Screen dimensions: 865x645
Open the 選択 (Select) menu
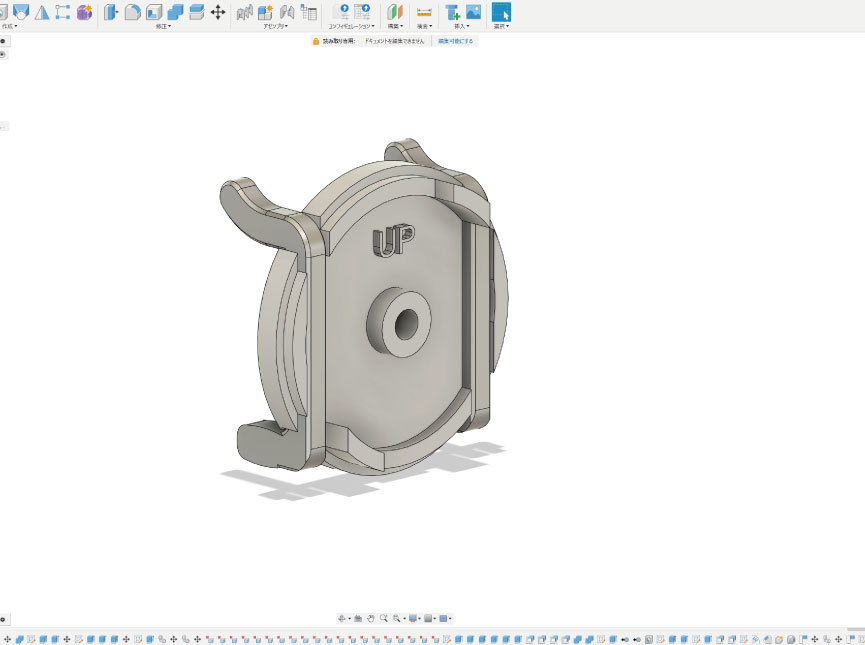coord(501,26)
